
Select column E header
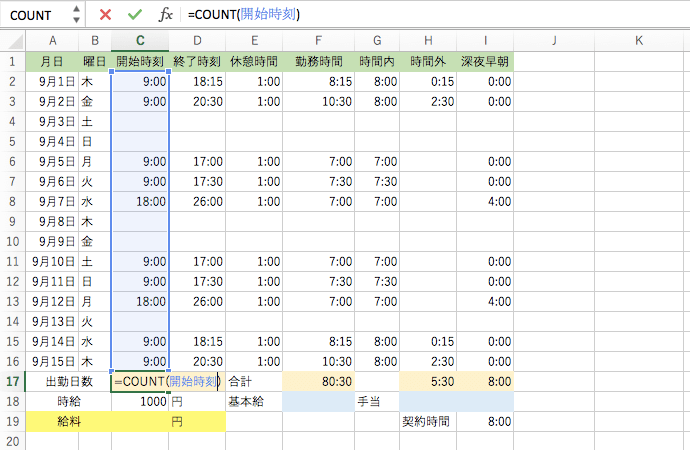[254, 41]
